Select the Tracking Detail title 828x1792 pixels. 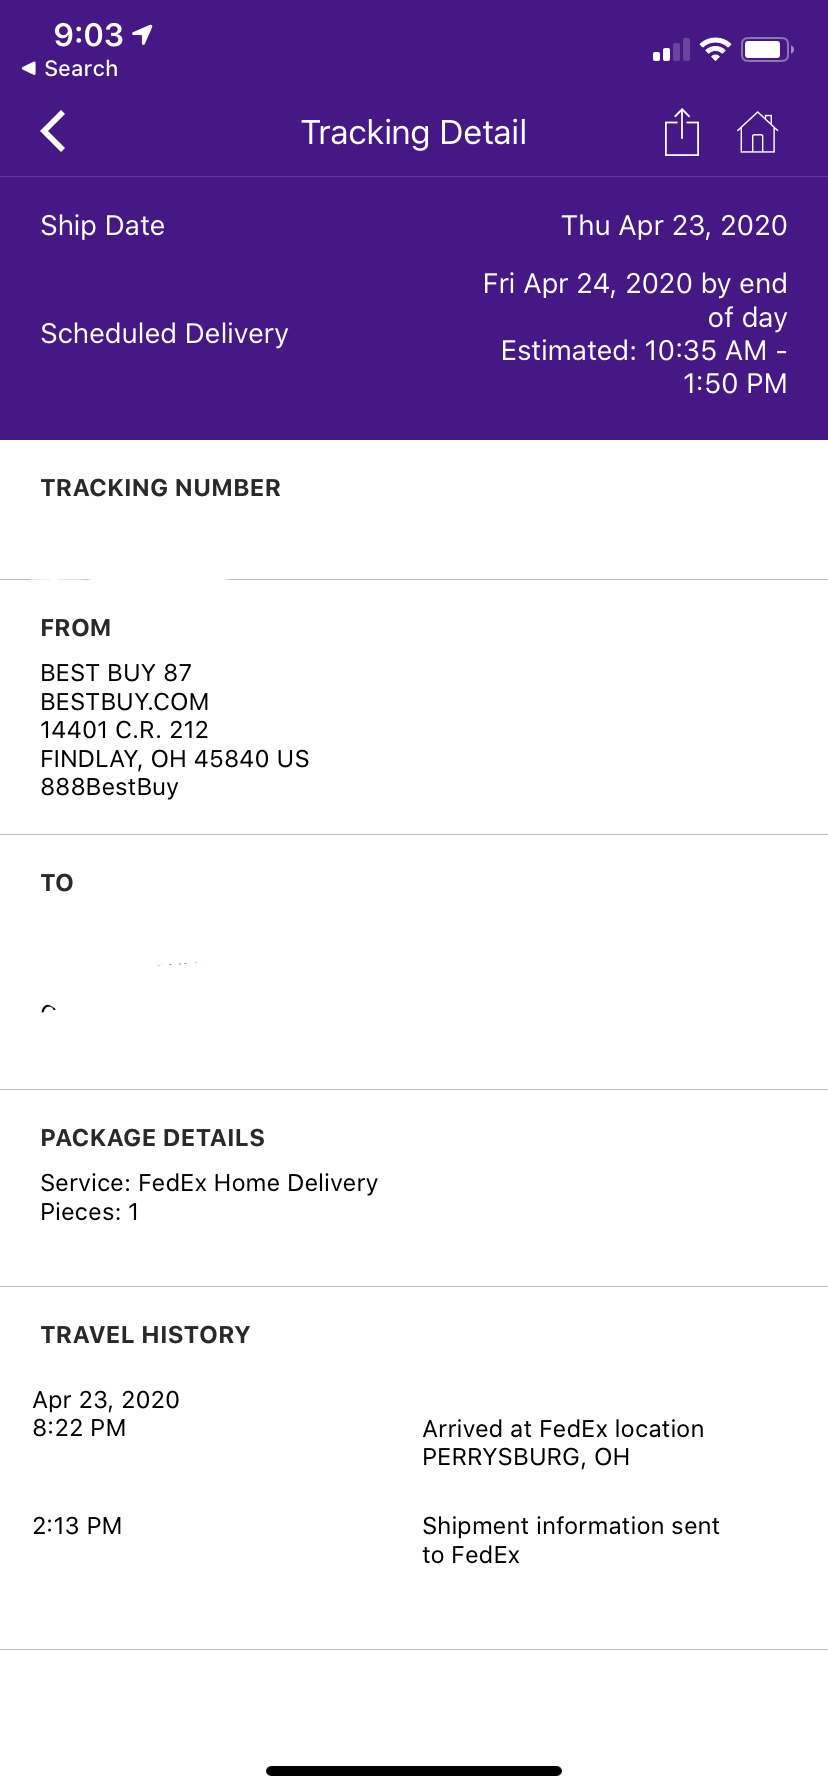click(x=414, y=132)
